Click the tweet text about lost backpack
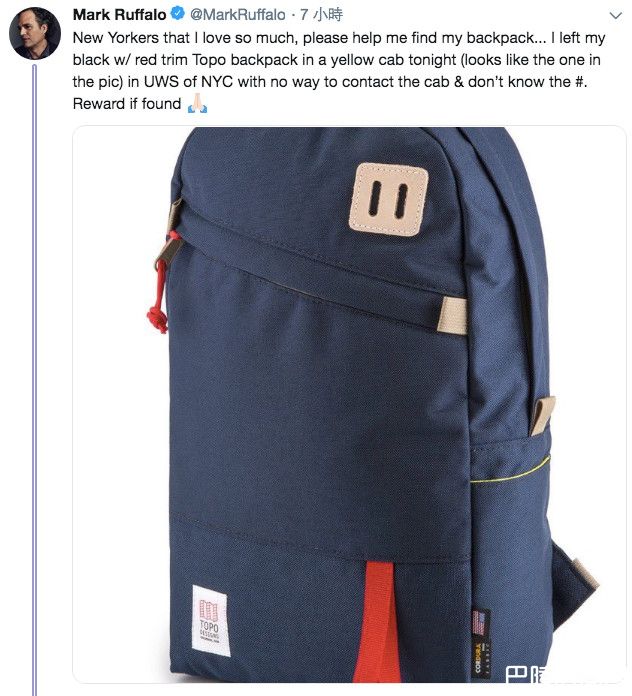Image resolution: width=632 pixels, height=696 pixels. [339, 71]
